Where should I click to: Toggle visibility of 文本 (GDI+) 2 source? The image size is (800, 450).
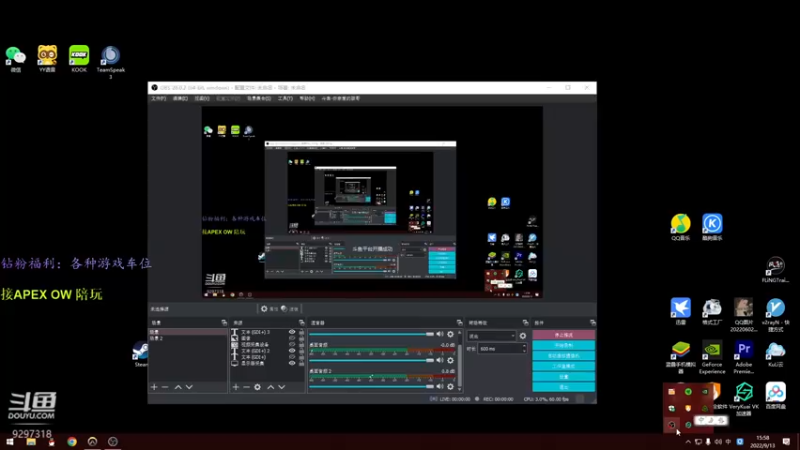pos(292,351)
